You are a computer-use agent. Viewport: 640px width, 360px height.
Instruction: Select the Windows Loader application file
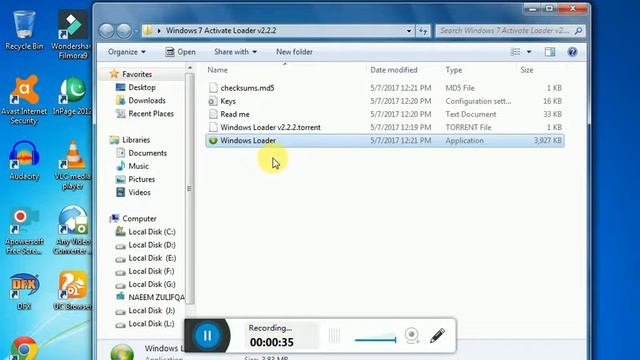pos(384,140)
